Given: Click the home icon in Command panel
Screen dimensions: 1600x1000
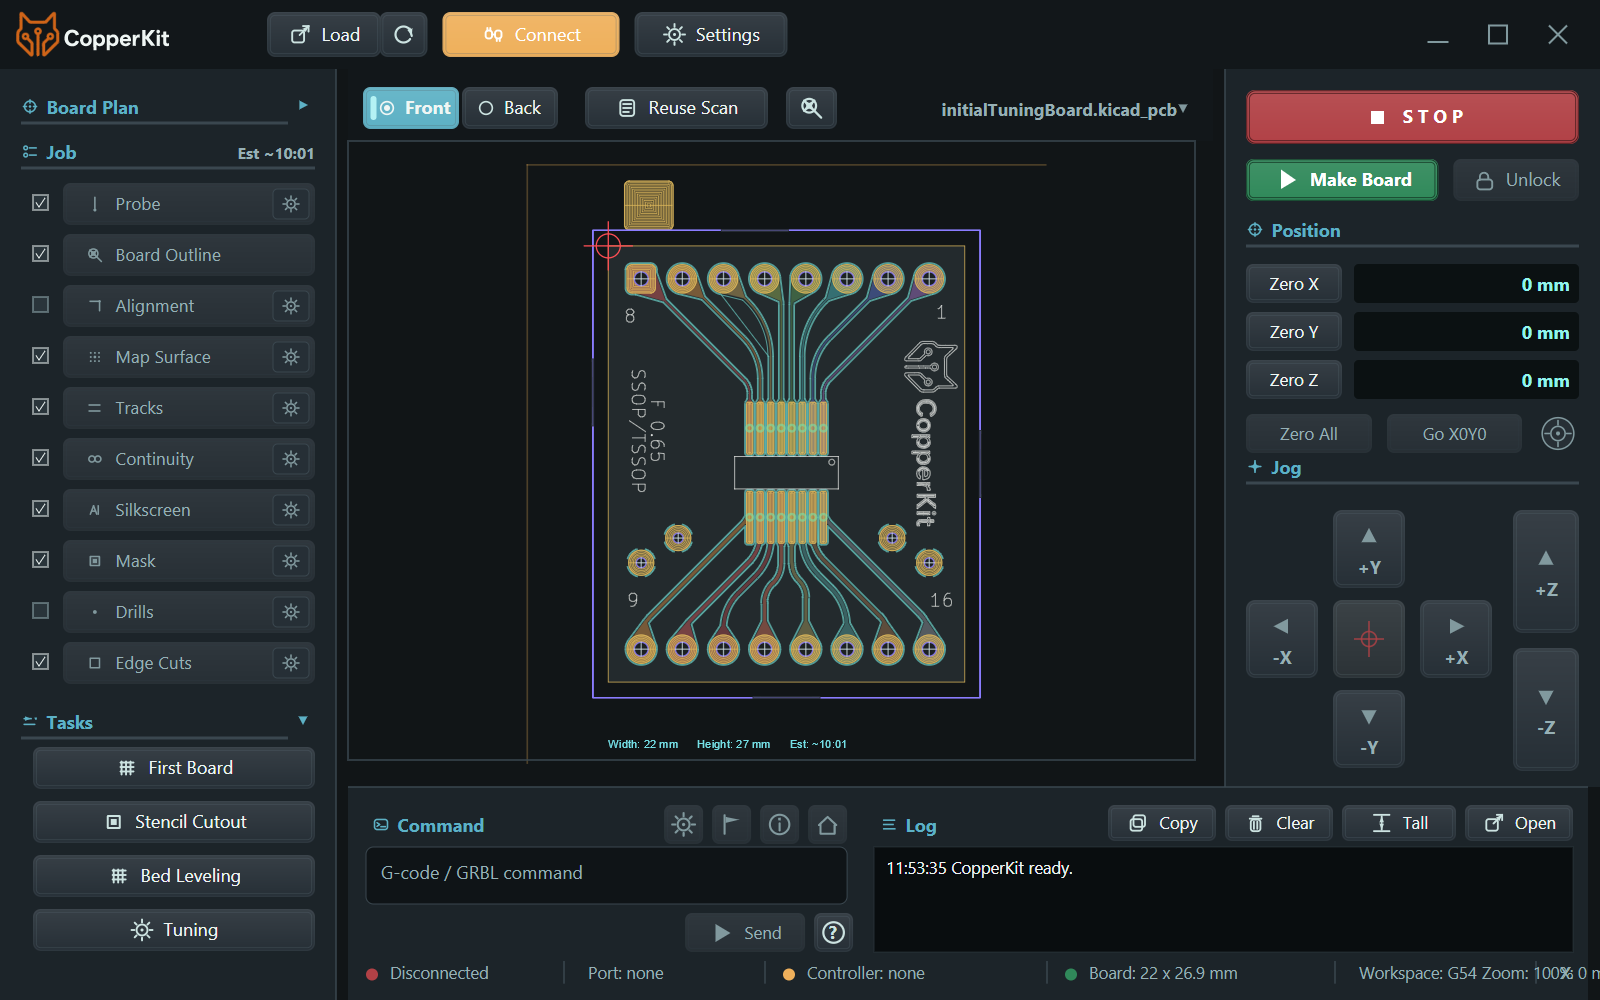Looking at the screenshot, I should point(827,825).
